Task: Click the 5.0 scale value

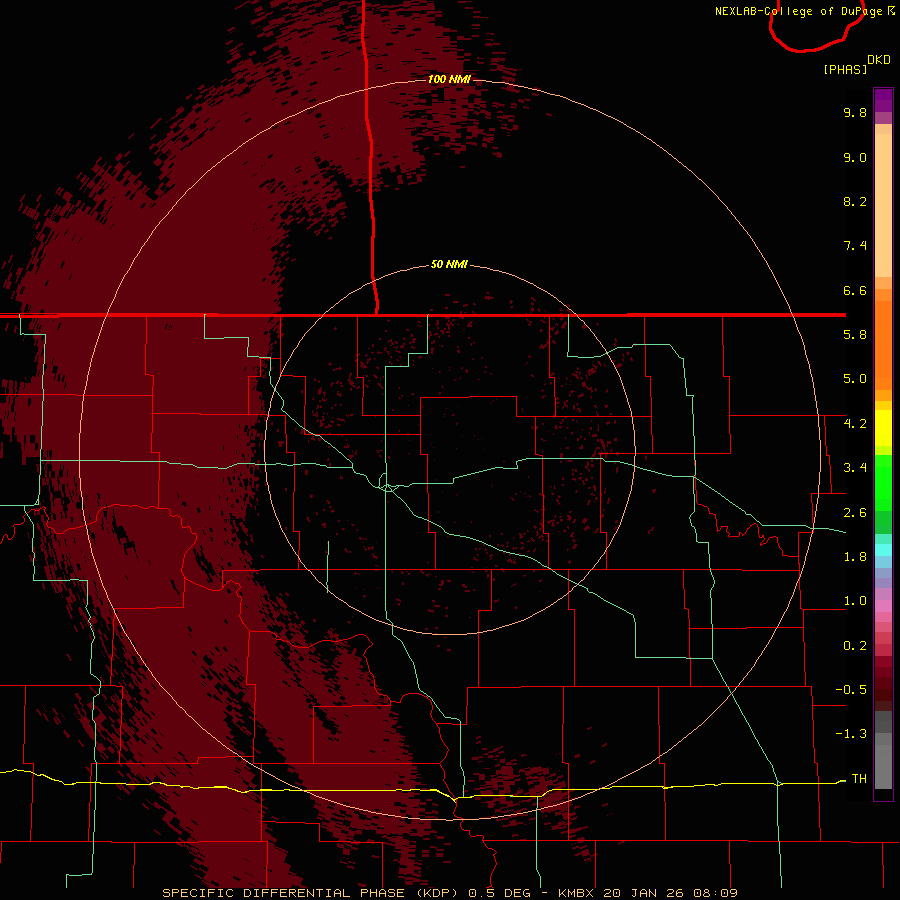Action: [x=855, y=379]
